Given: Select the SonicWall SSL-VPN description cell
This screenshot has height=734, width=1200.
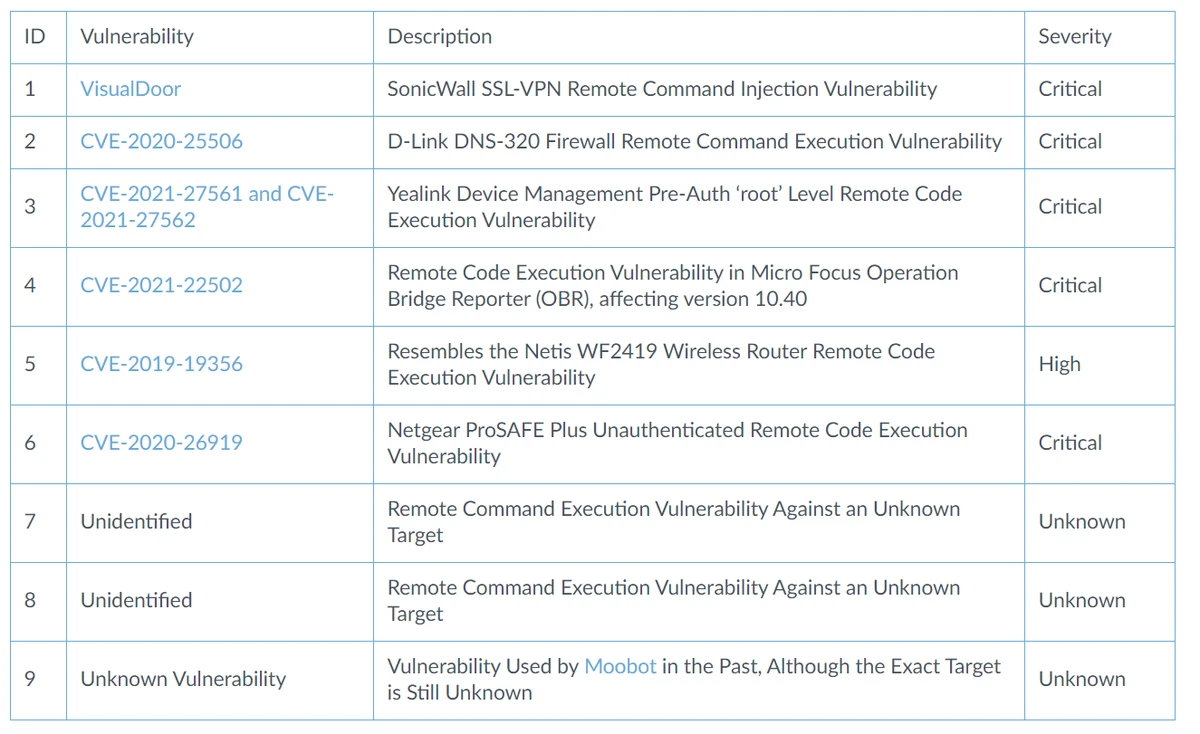Looking at the screenshot, I should click(662, 89).
